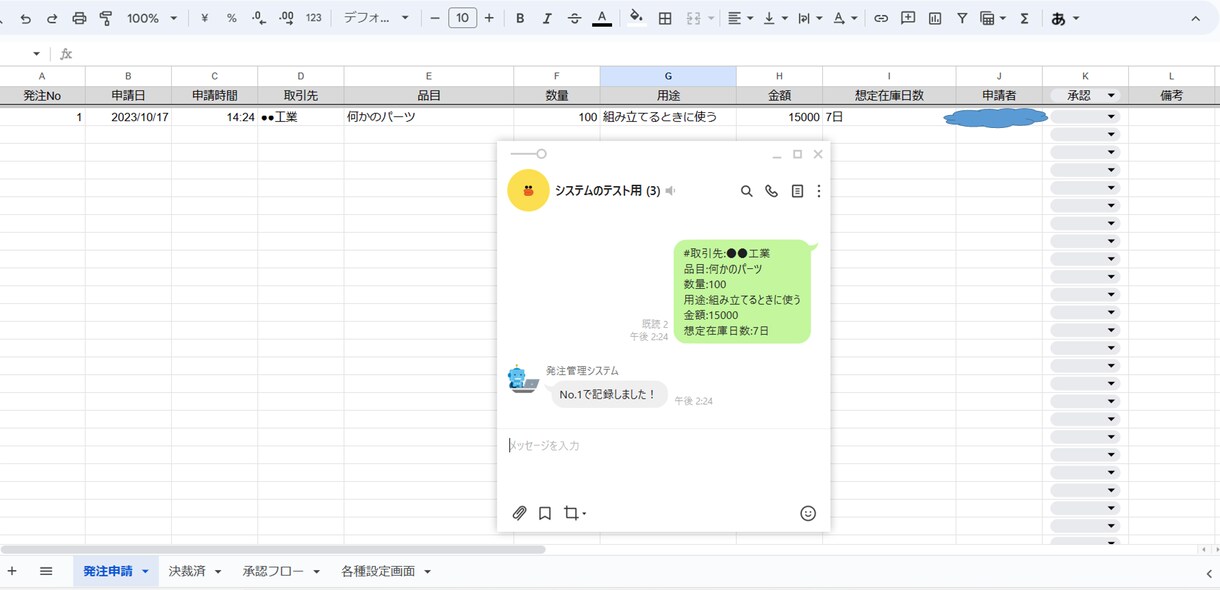Open text wrapping dropdown
1220x590 pixels.
(x=810, y=18)
